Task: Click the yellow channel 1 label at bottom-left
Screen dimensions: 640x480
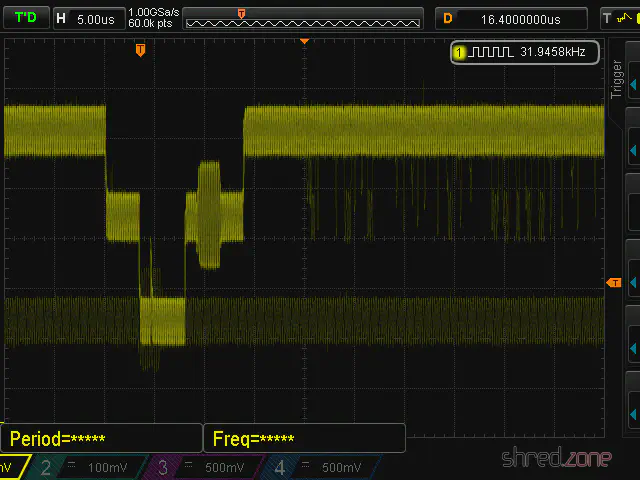Action: point(8,468)
